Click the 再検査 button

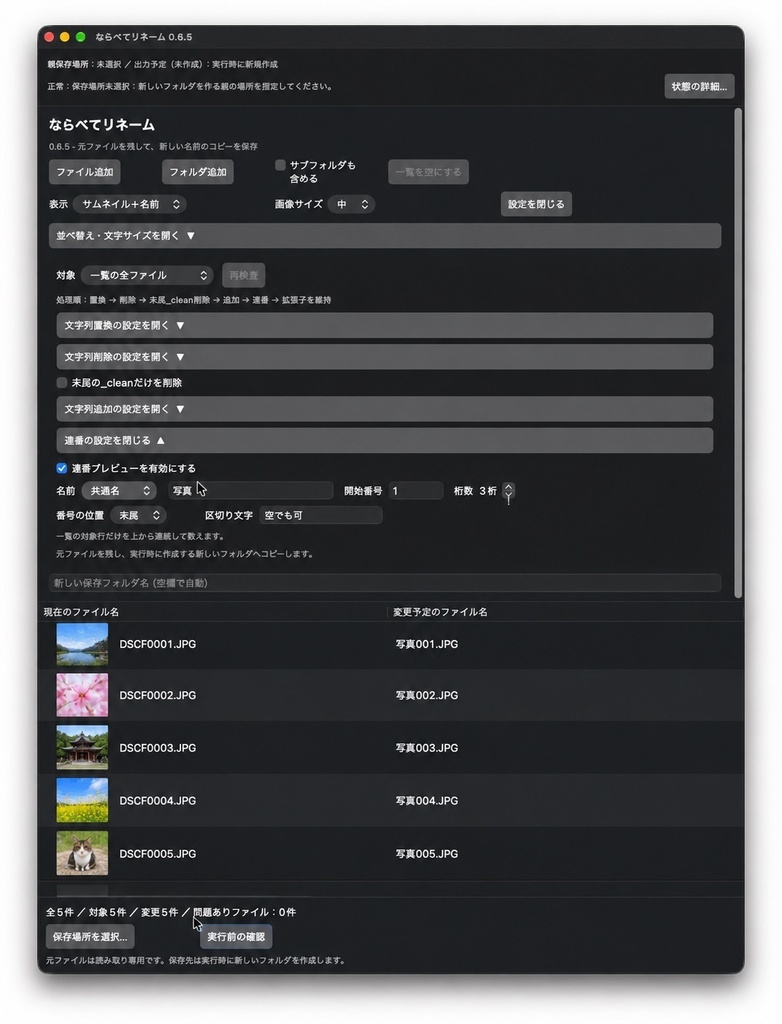point(243,275)
